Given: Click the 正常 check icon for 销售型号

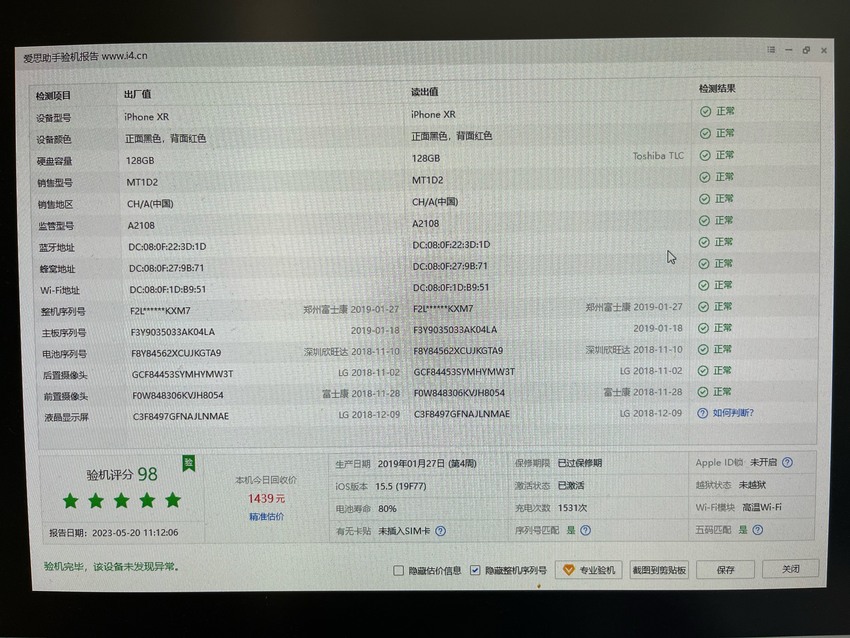Looking at the screenshot, I should [x=705, y=177].
